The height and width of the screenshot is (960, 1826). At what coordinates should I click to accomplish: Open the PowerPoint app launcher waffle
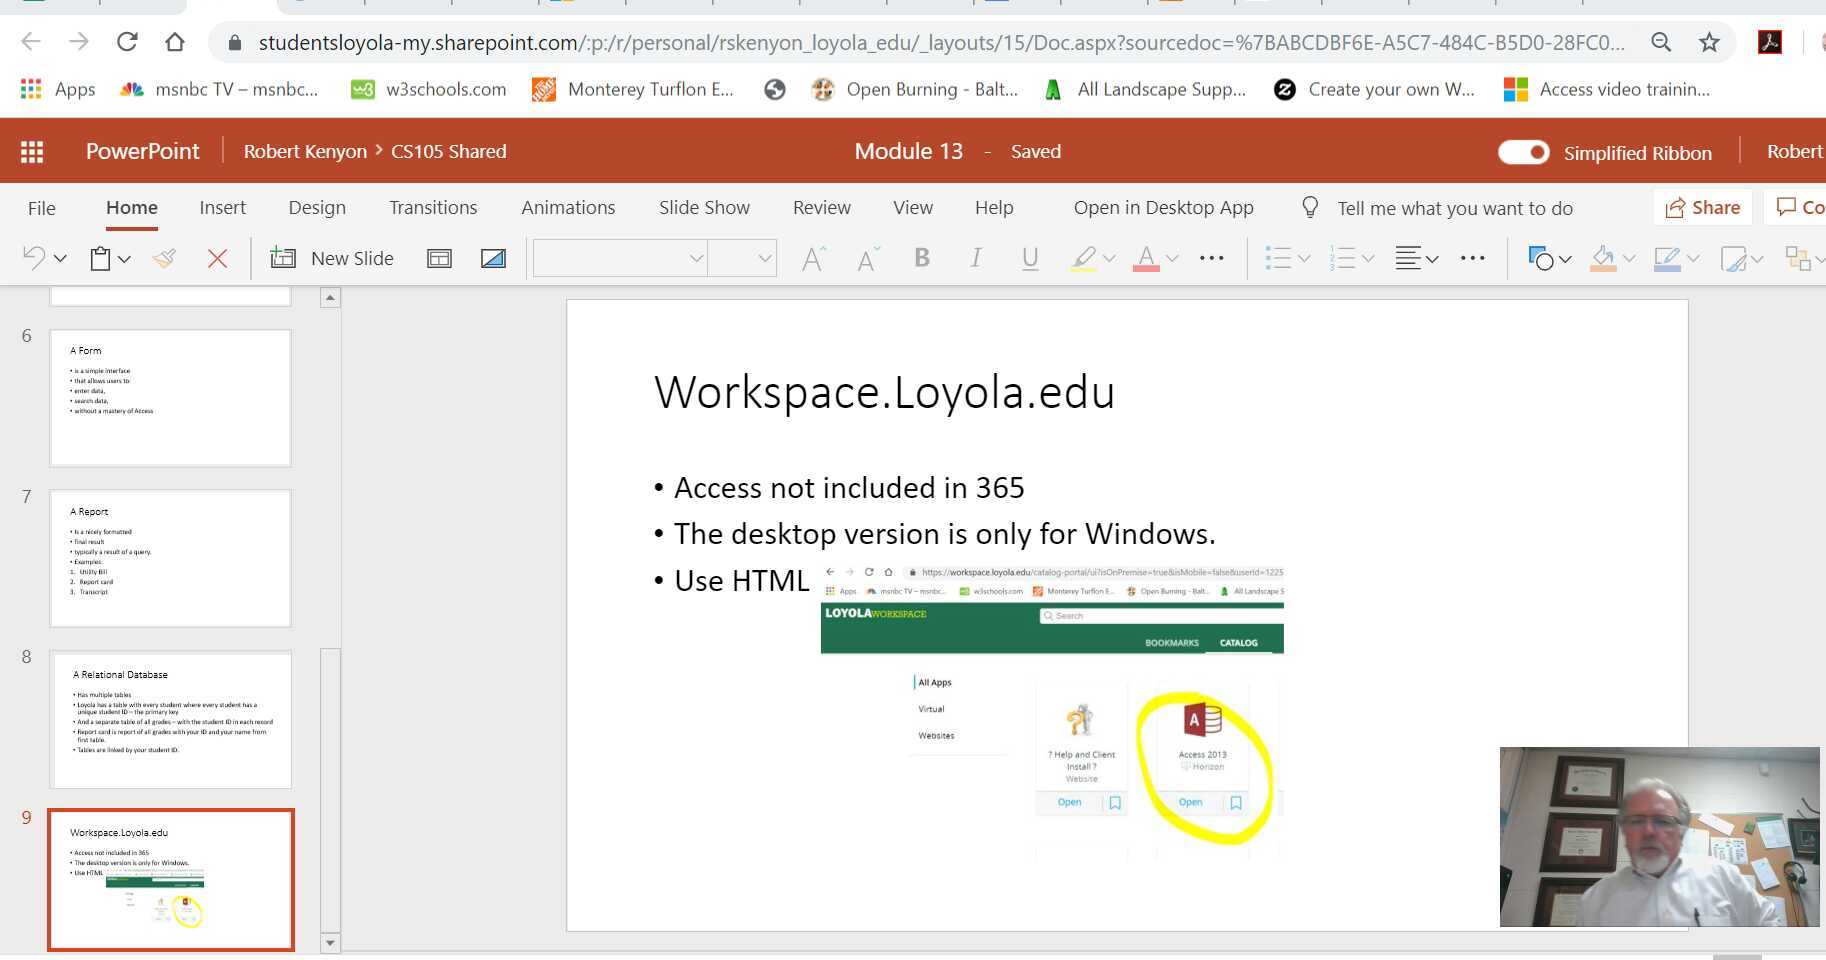pos(32,152)
